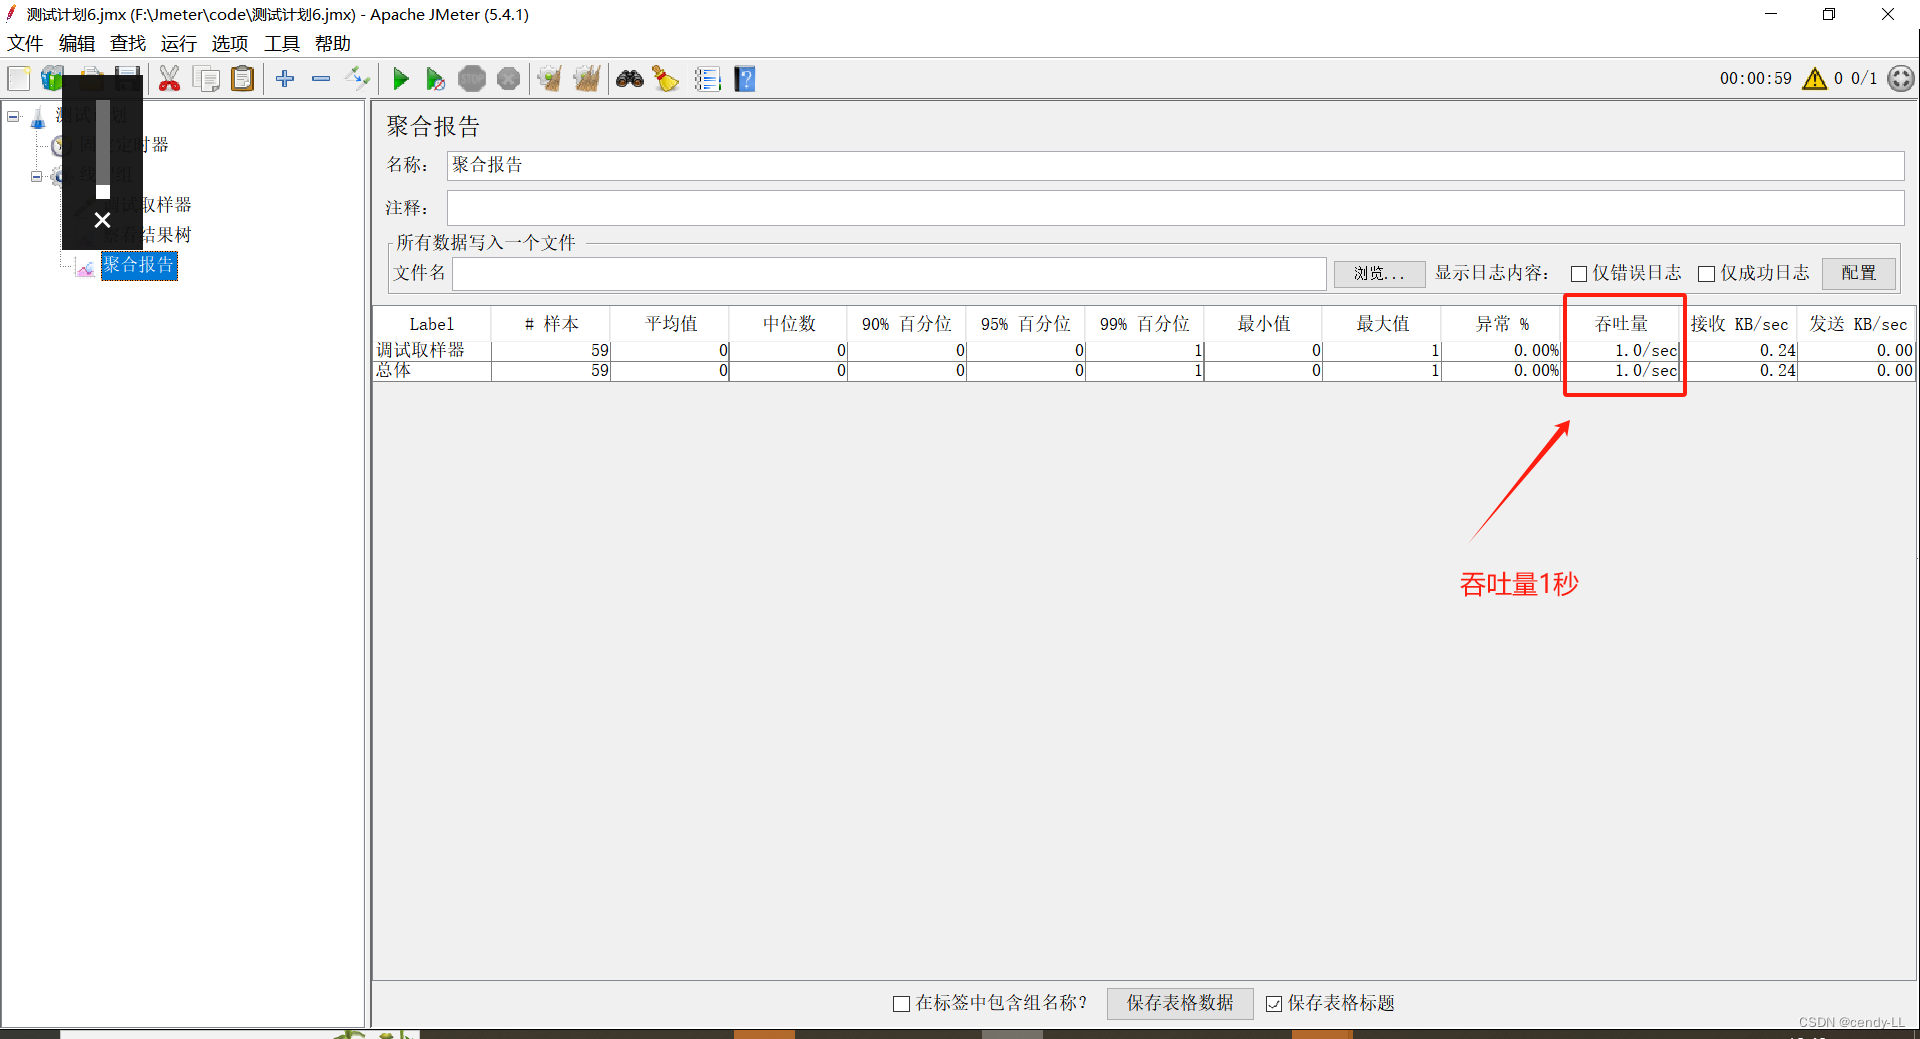Sort by the 平均值 column header
Screen dimensions: 1920x1039
click(670, 324)
